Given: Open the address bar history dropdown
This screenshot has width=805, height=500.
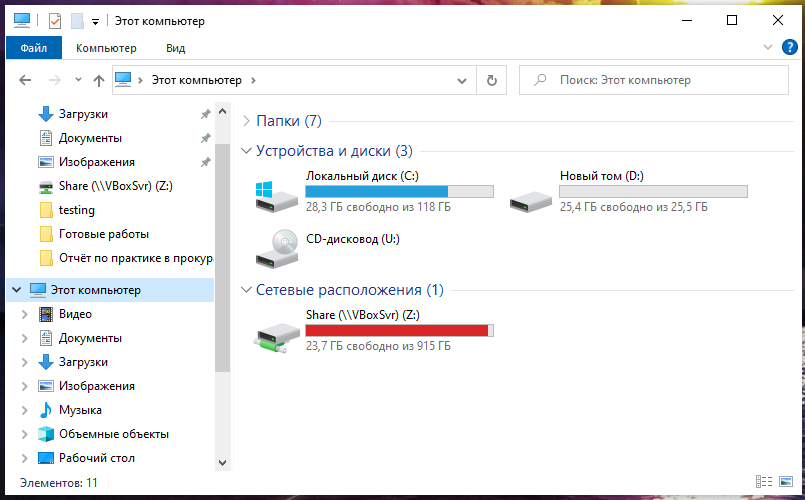Looking at the screenshot, I should point(462,80).
